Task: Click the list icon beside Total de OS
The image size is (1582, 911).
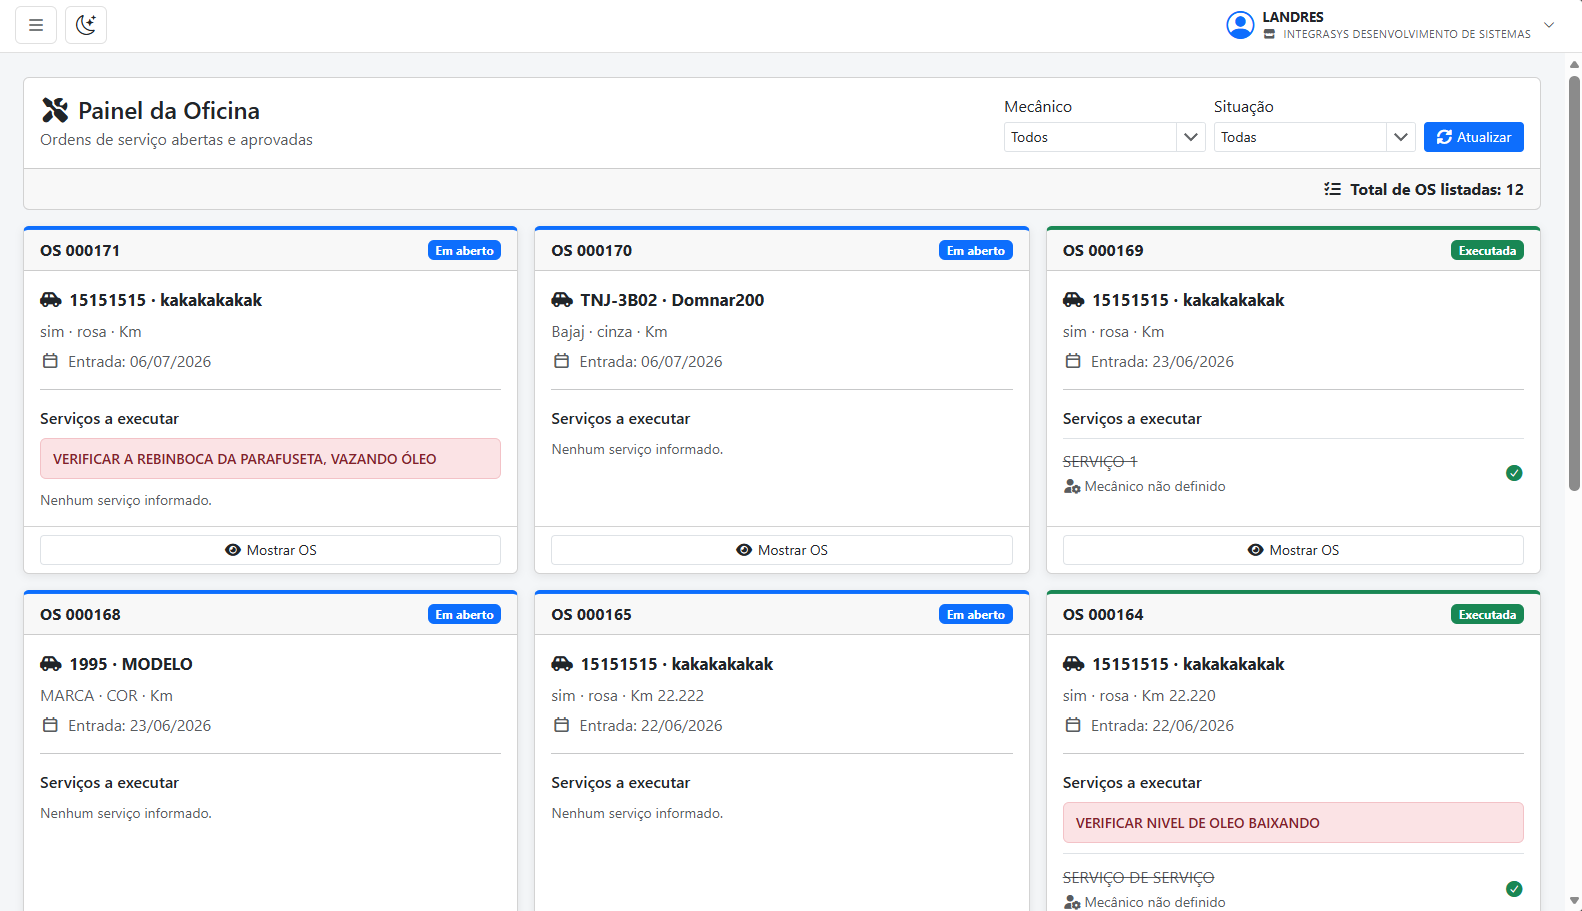Action: pos(1332,189)
